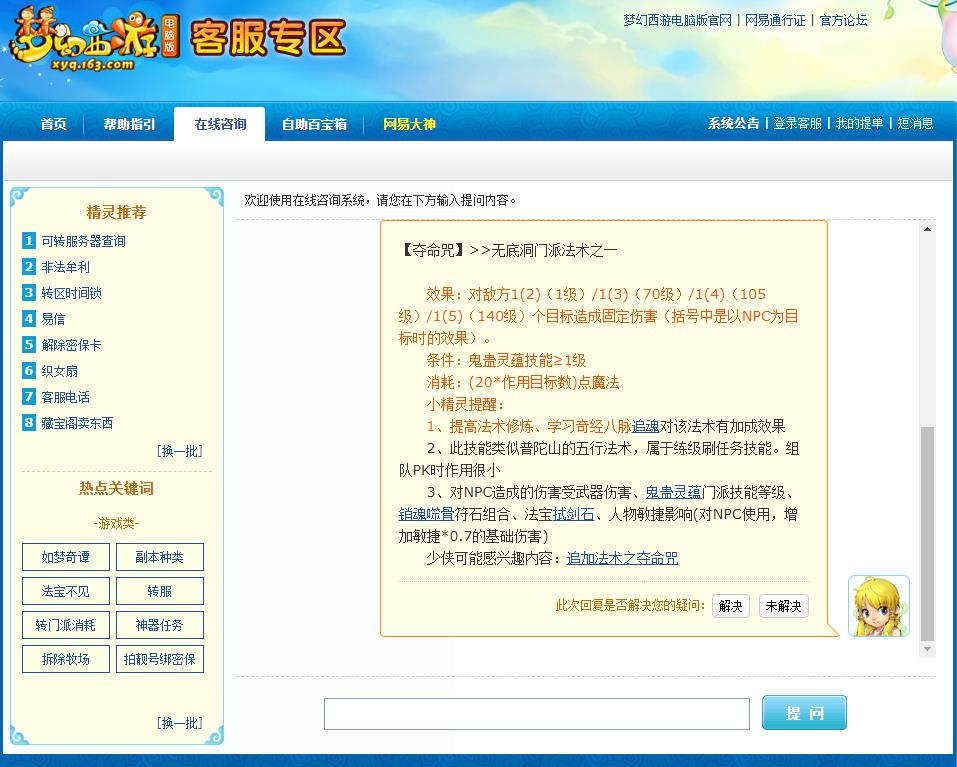Click 登录客服 link

tap(797, 123)
